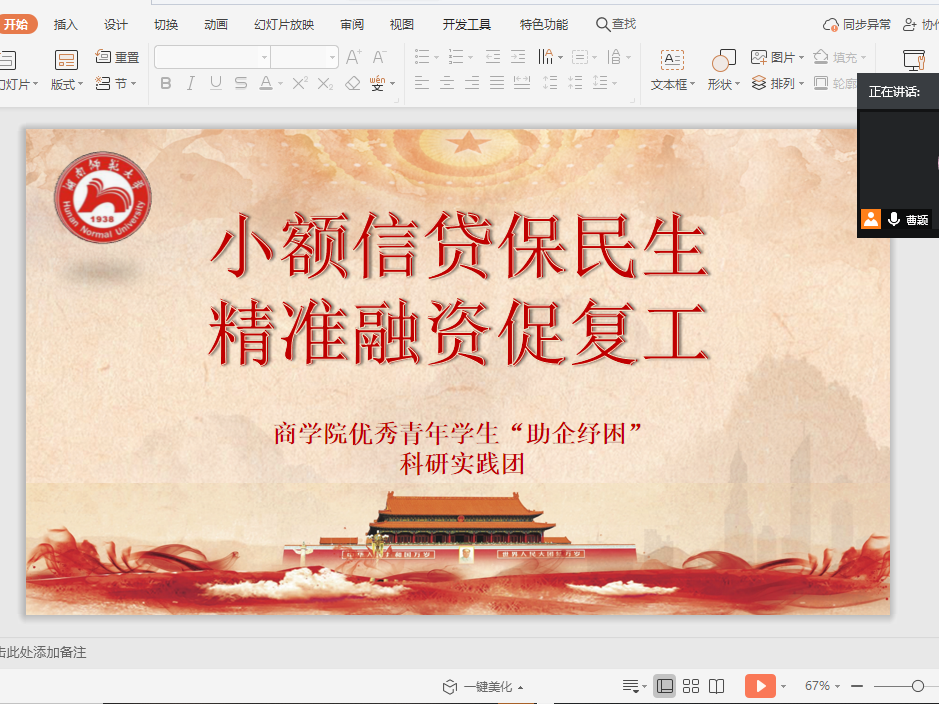Screen dimensions: 939x704
Task: Toggle bold formatting
Action: (166, 83)
